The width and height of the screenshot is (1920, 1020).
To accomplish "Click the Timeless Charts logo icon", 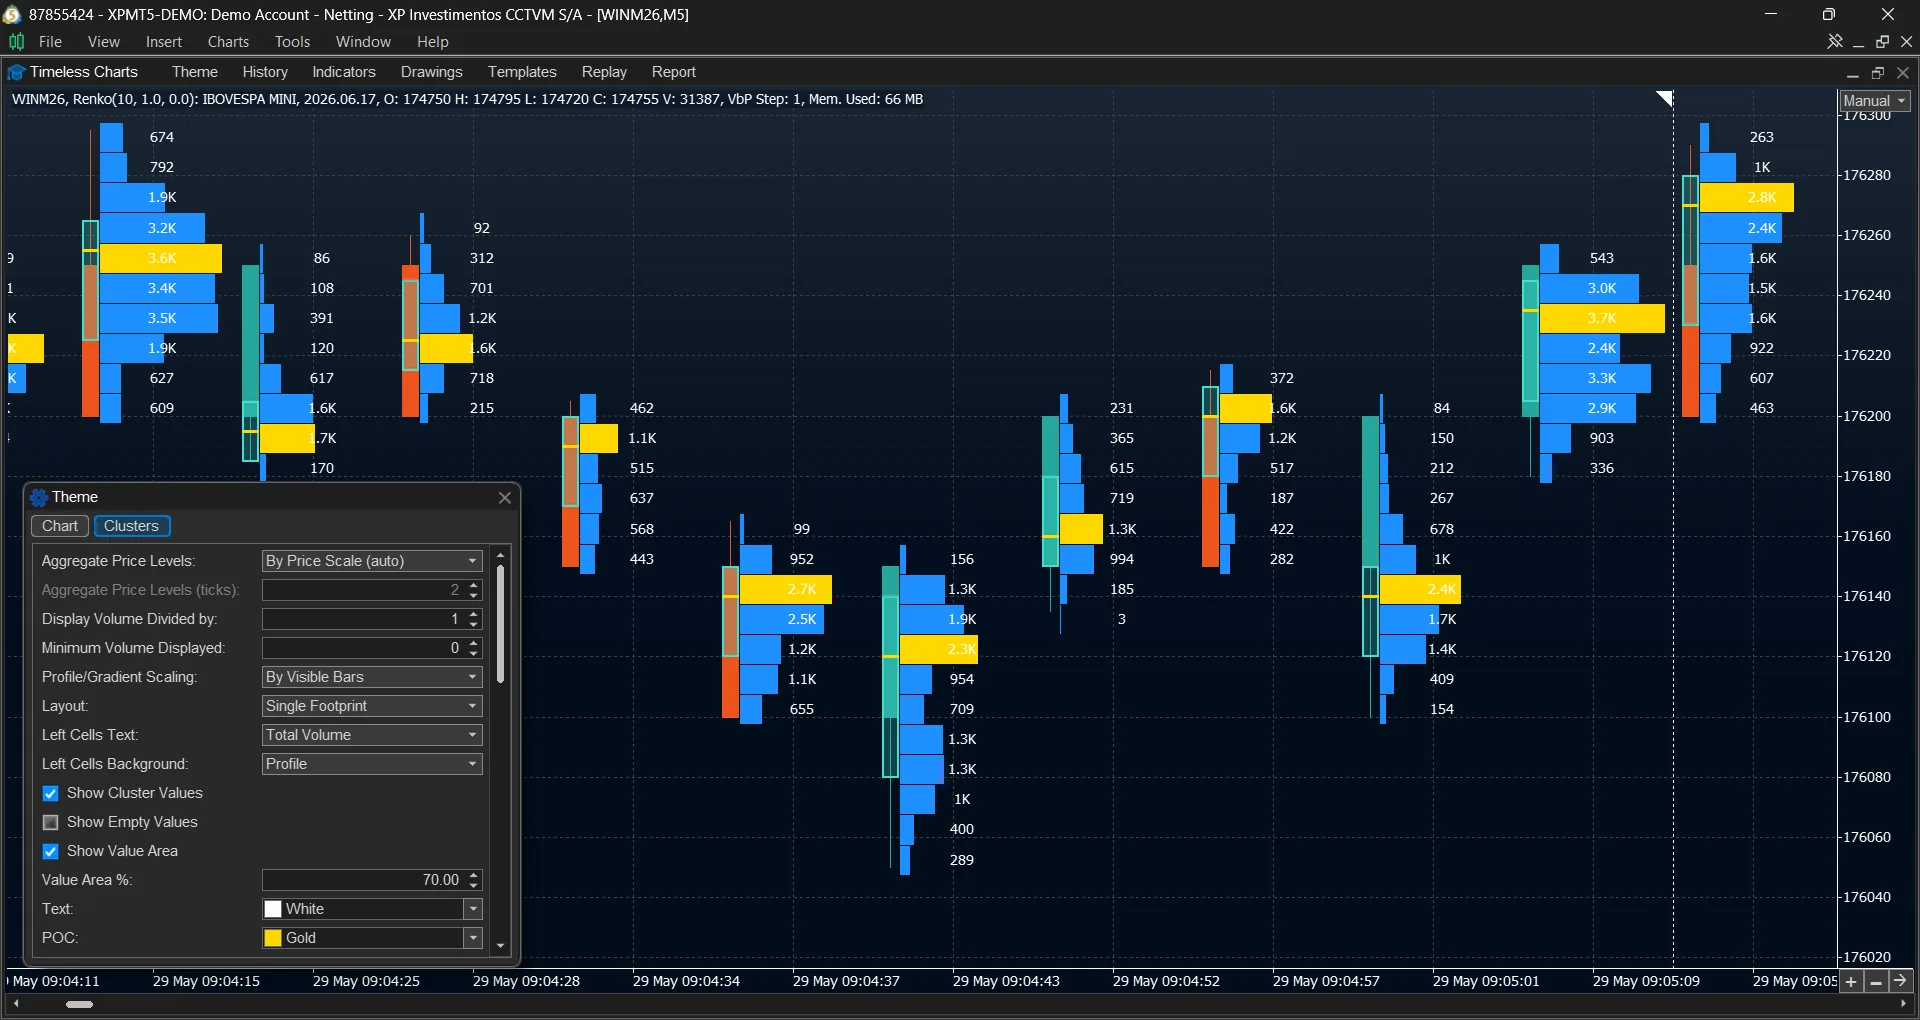I will tap(16, 72).
